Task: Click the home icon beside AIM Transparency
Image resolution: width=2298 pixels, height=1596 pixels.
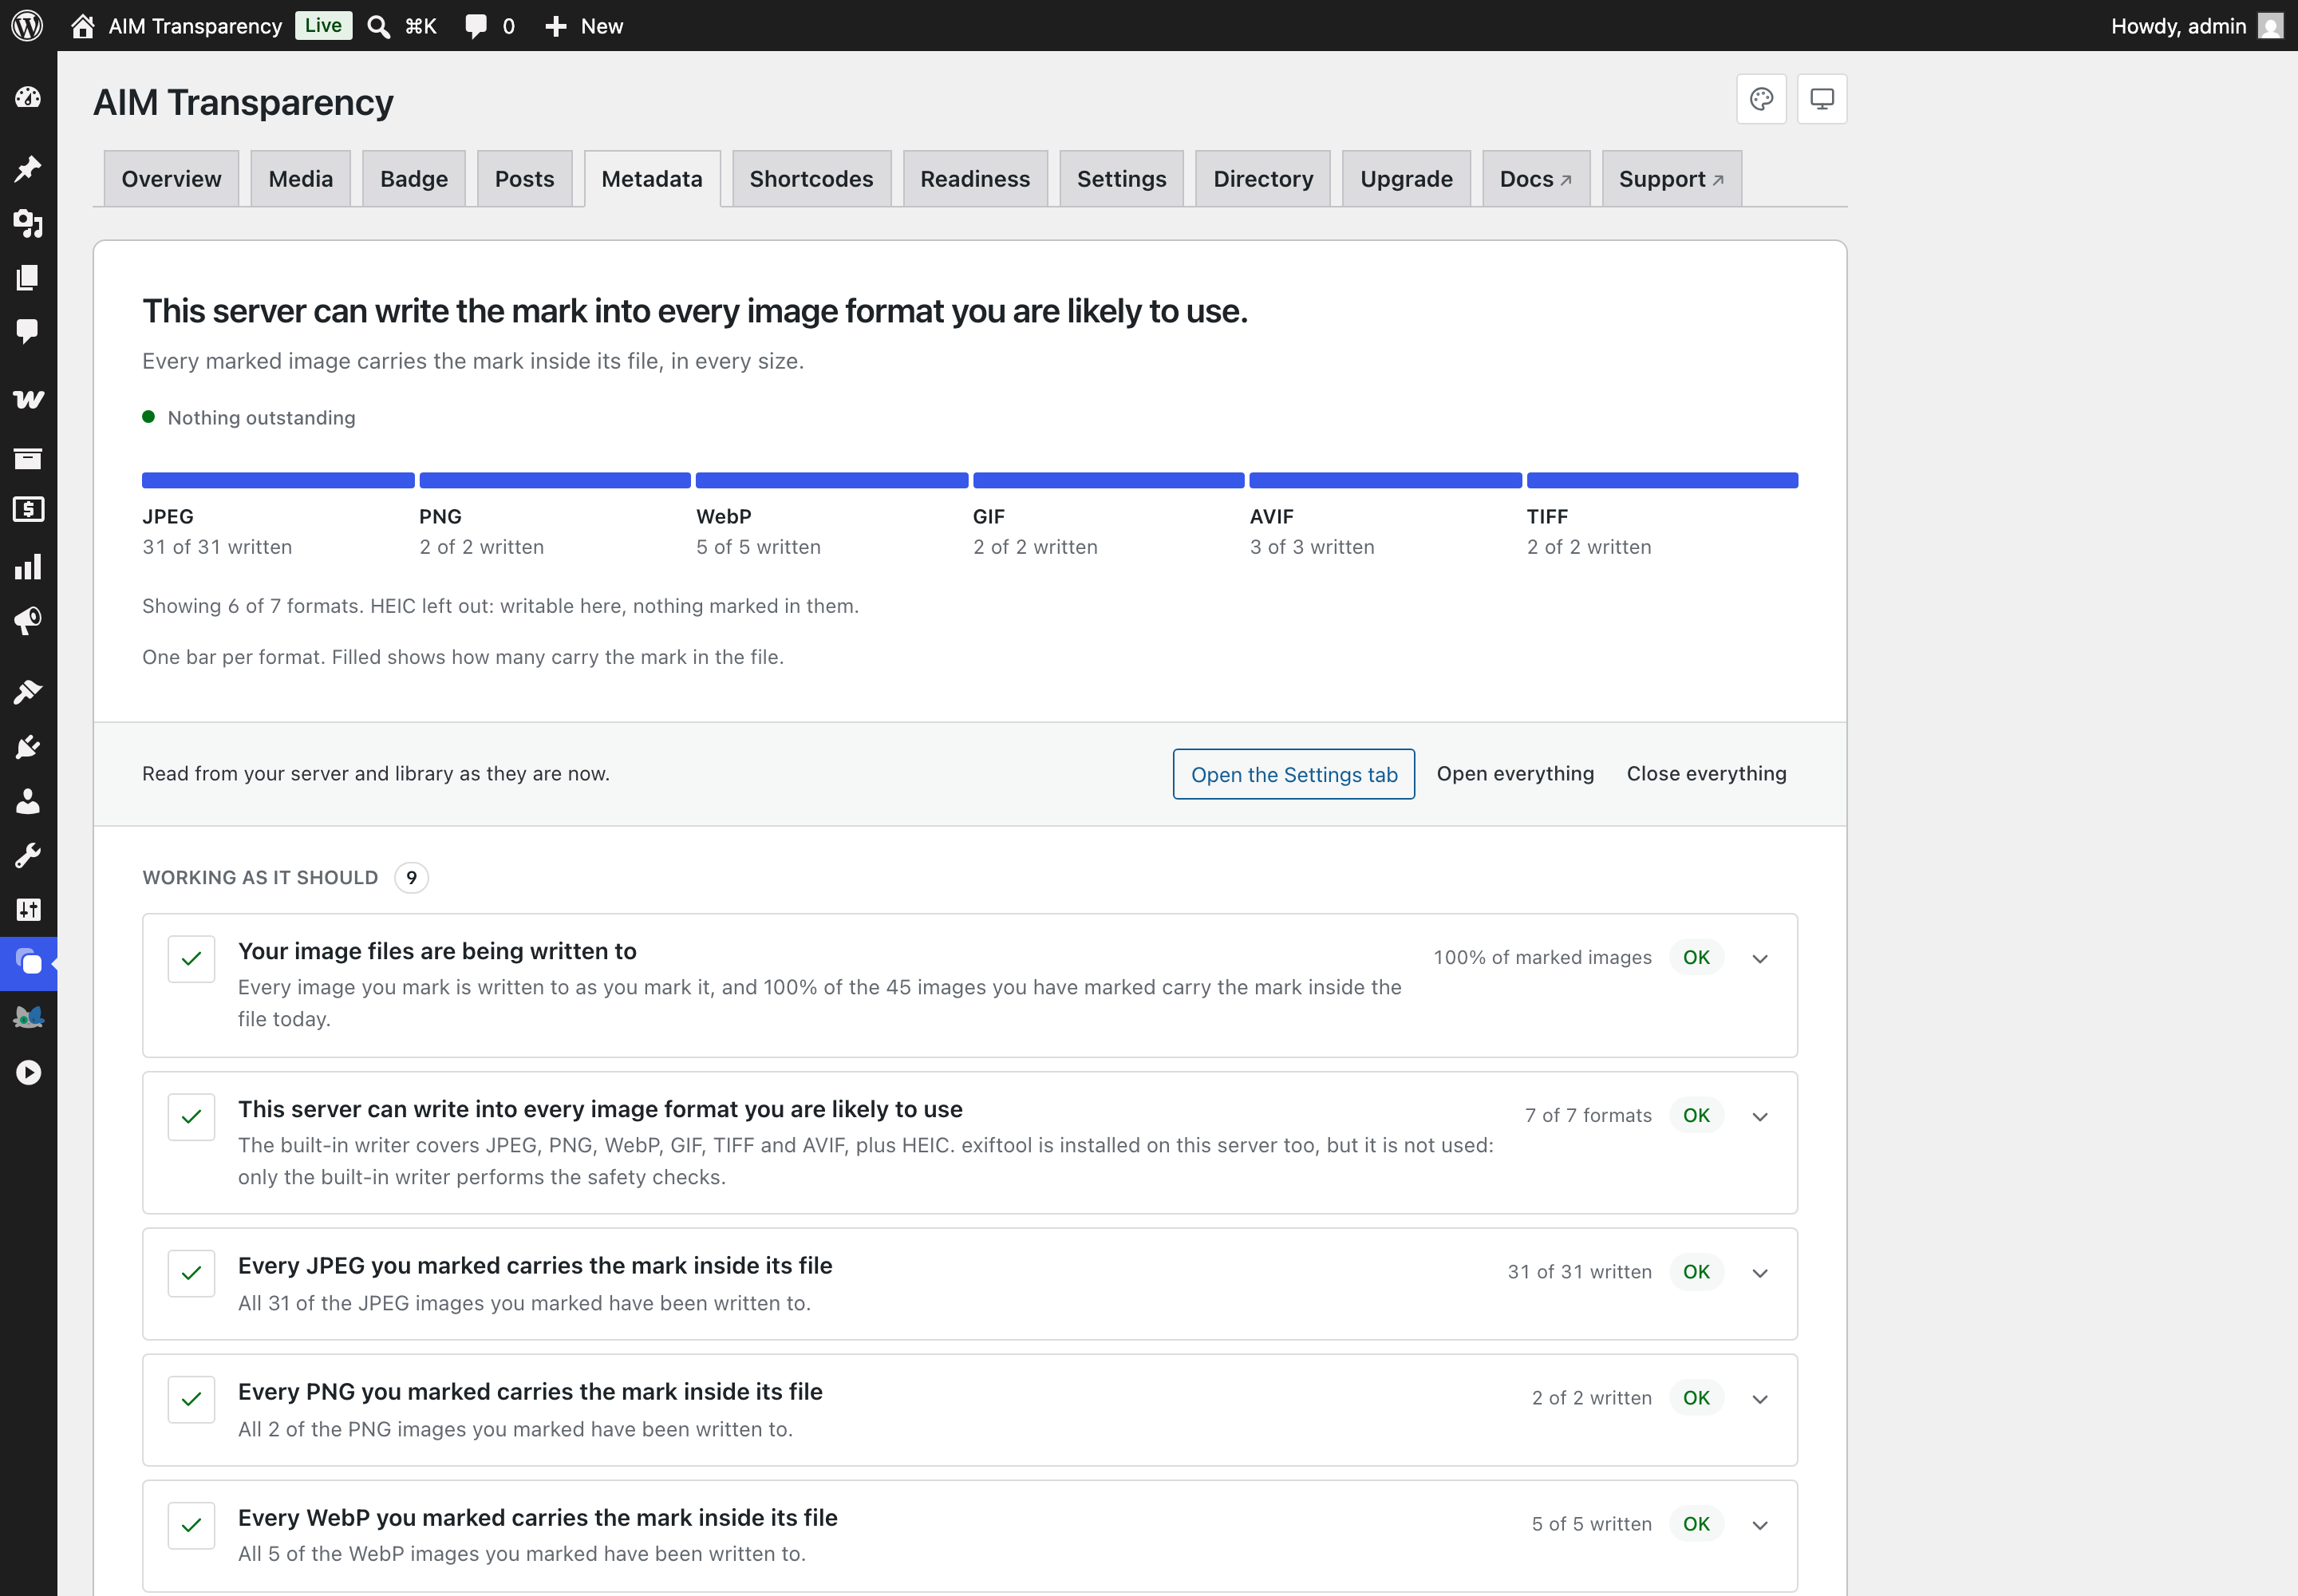Action: point(83,26)
